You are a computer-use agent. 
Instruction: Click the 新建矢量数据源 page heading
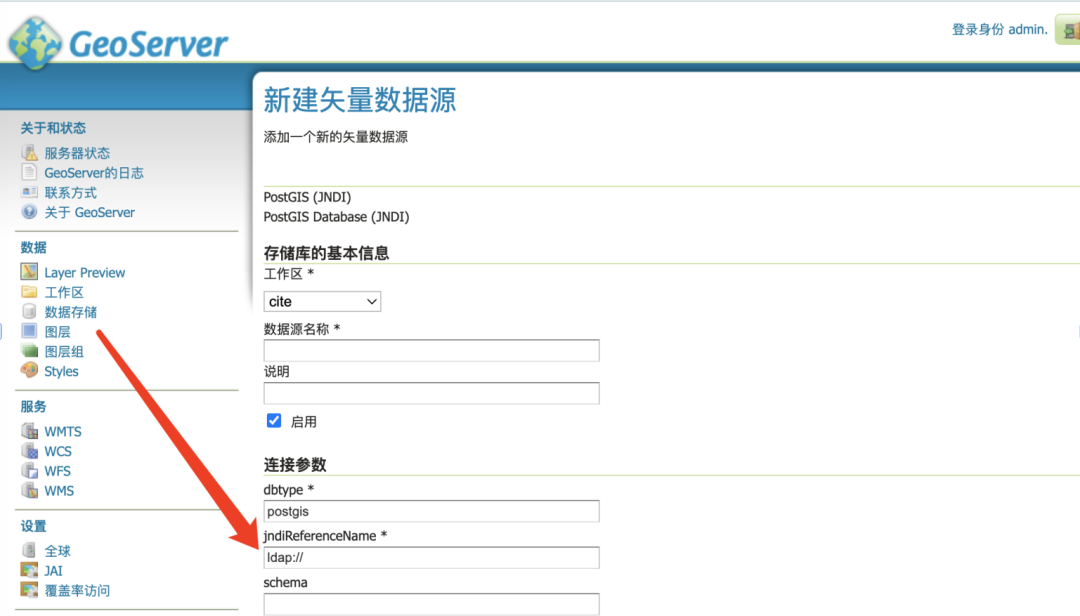(360, 100)
